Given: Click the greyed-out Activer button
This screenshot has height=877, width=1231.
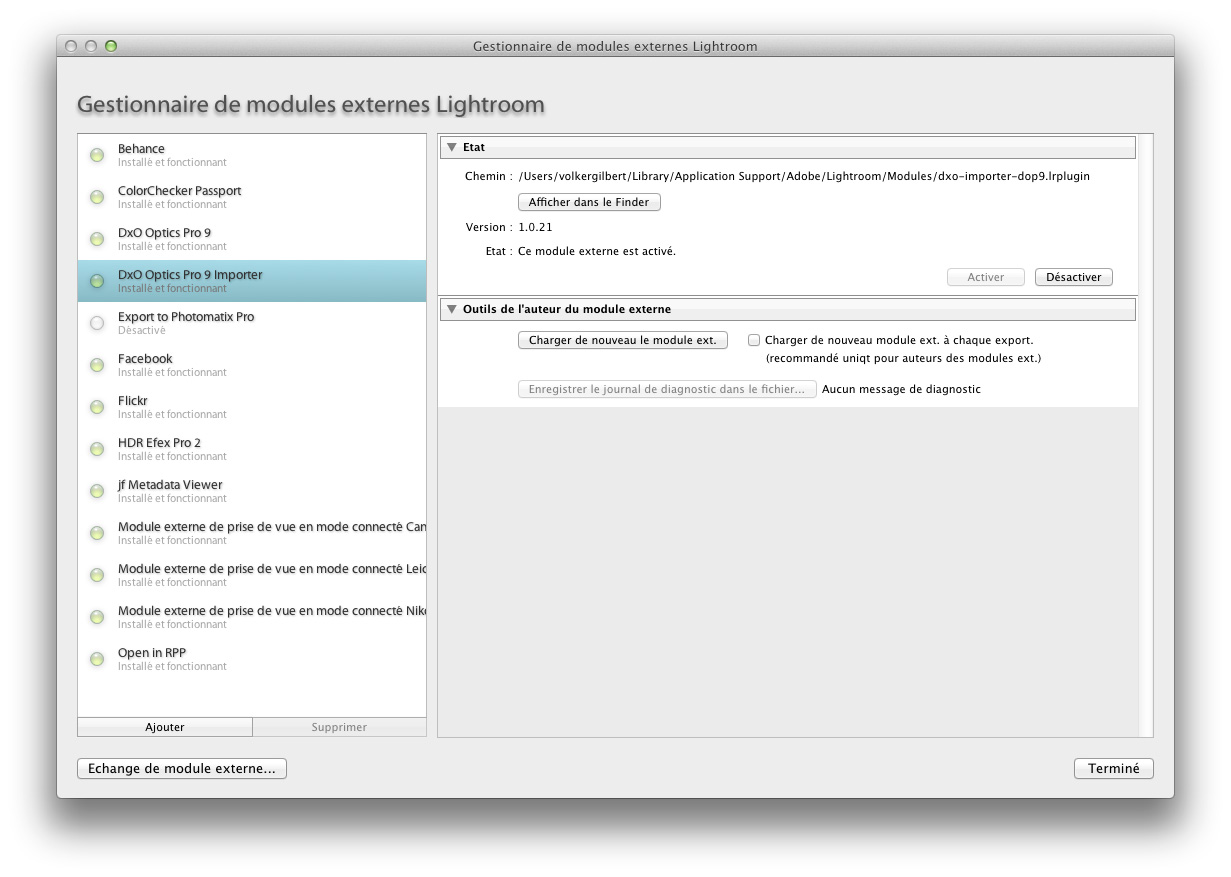Looking at the screenshot, I should pos(985,277).
